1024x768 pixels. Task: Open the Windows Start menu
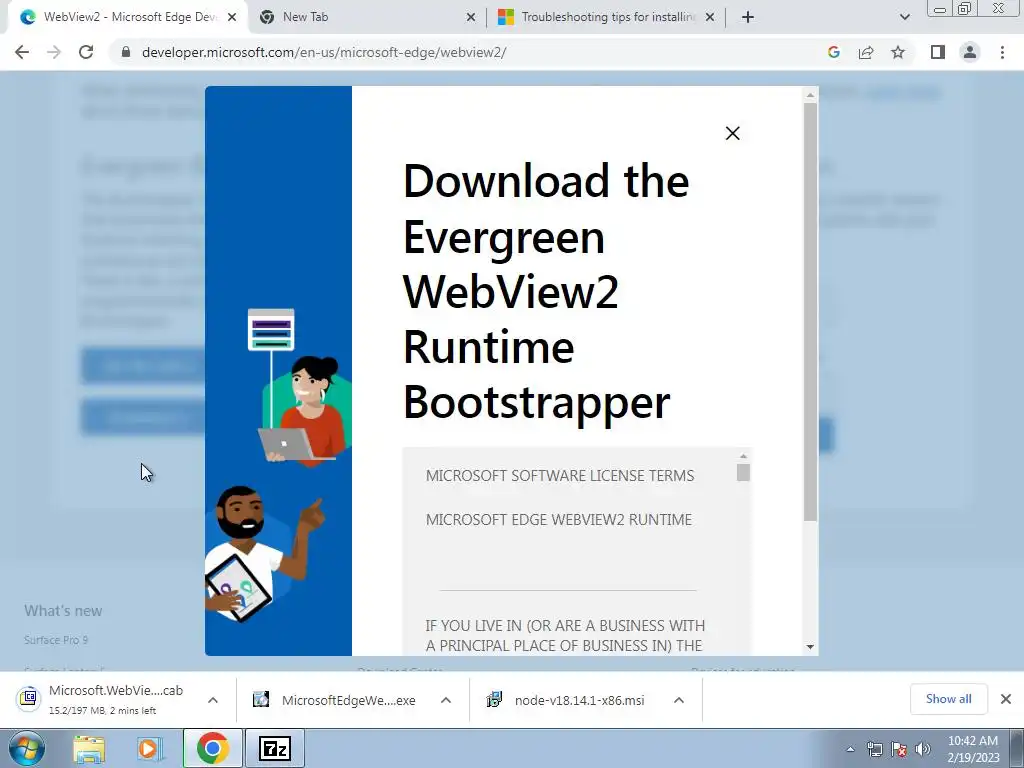pyautogui.click(x=27, y=748)
